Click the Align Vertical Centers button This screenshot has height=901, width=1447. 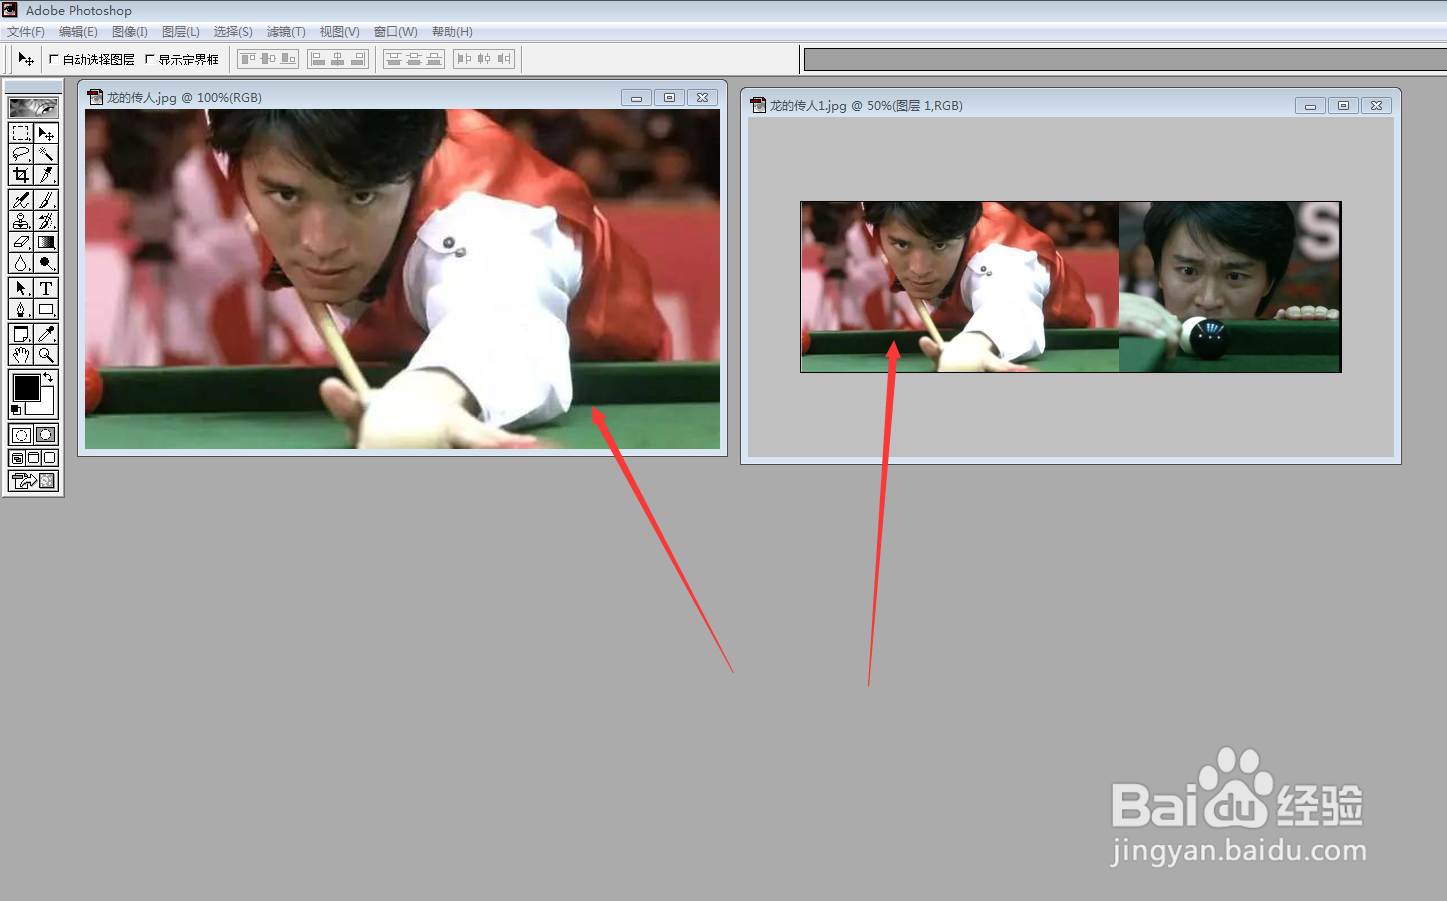coord(268,59)
